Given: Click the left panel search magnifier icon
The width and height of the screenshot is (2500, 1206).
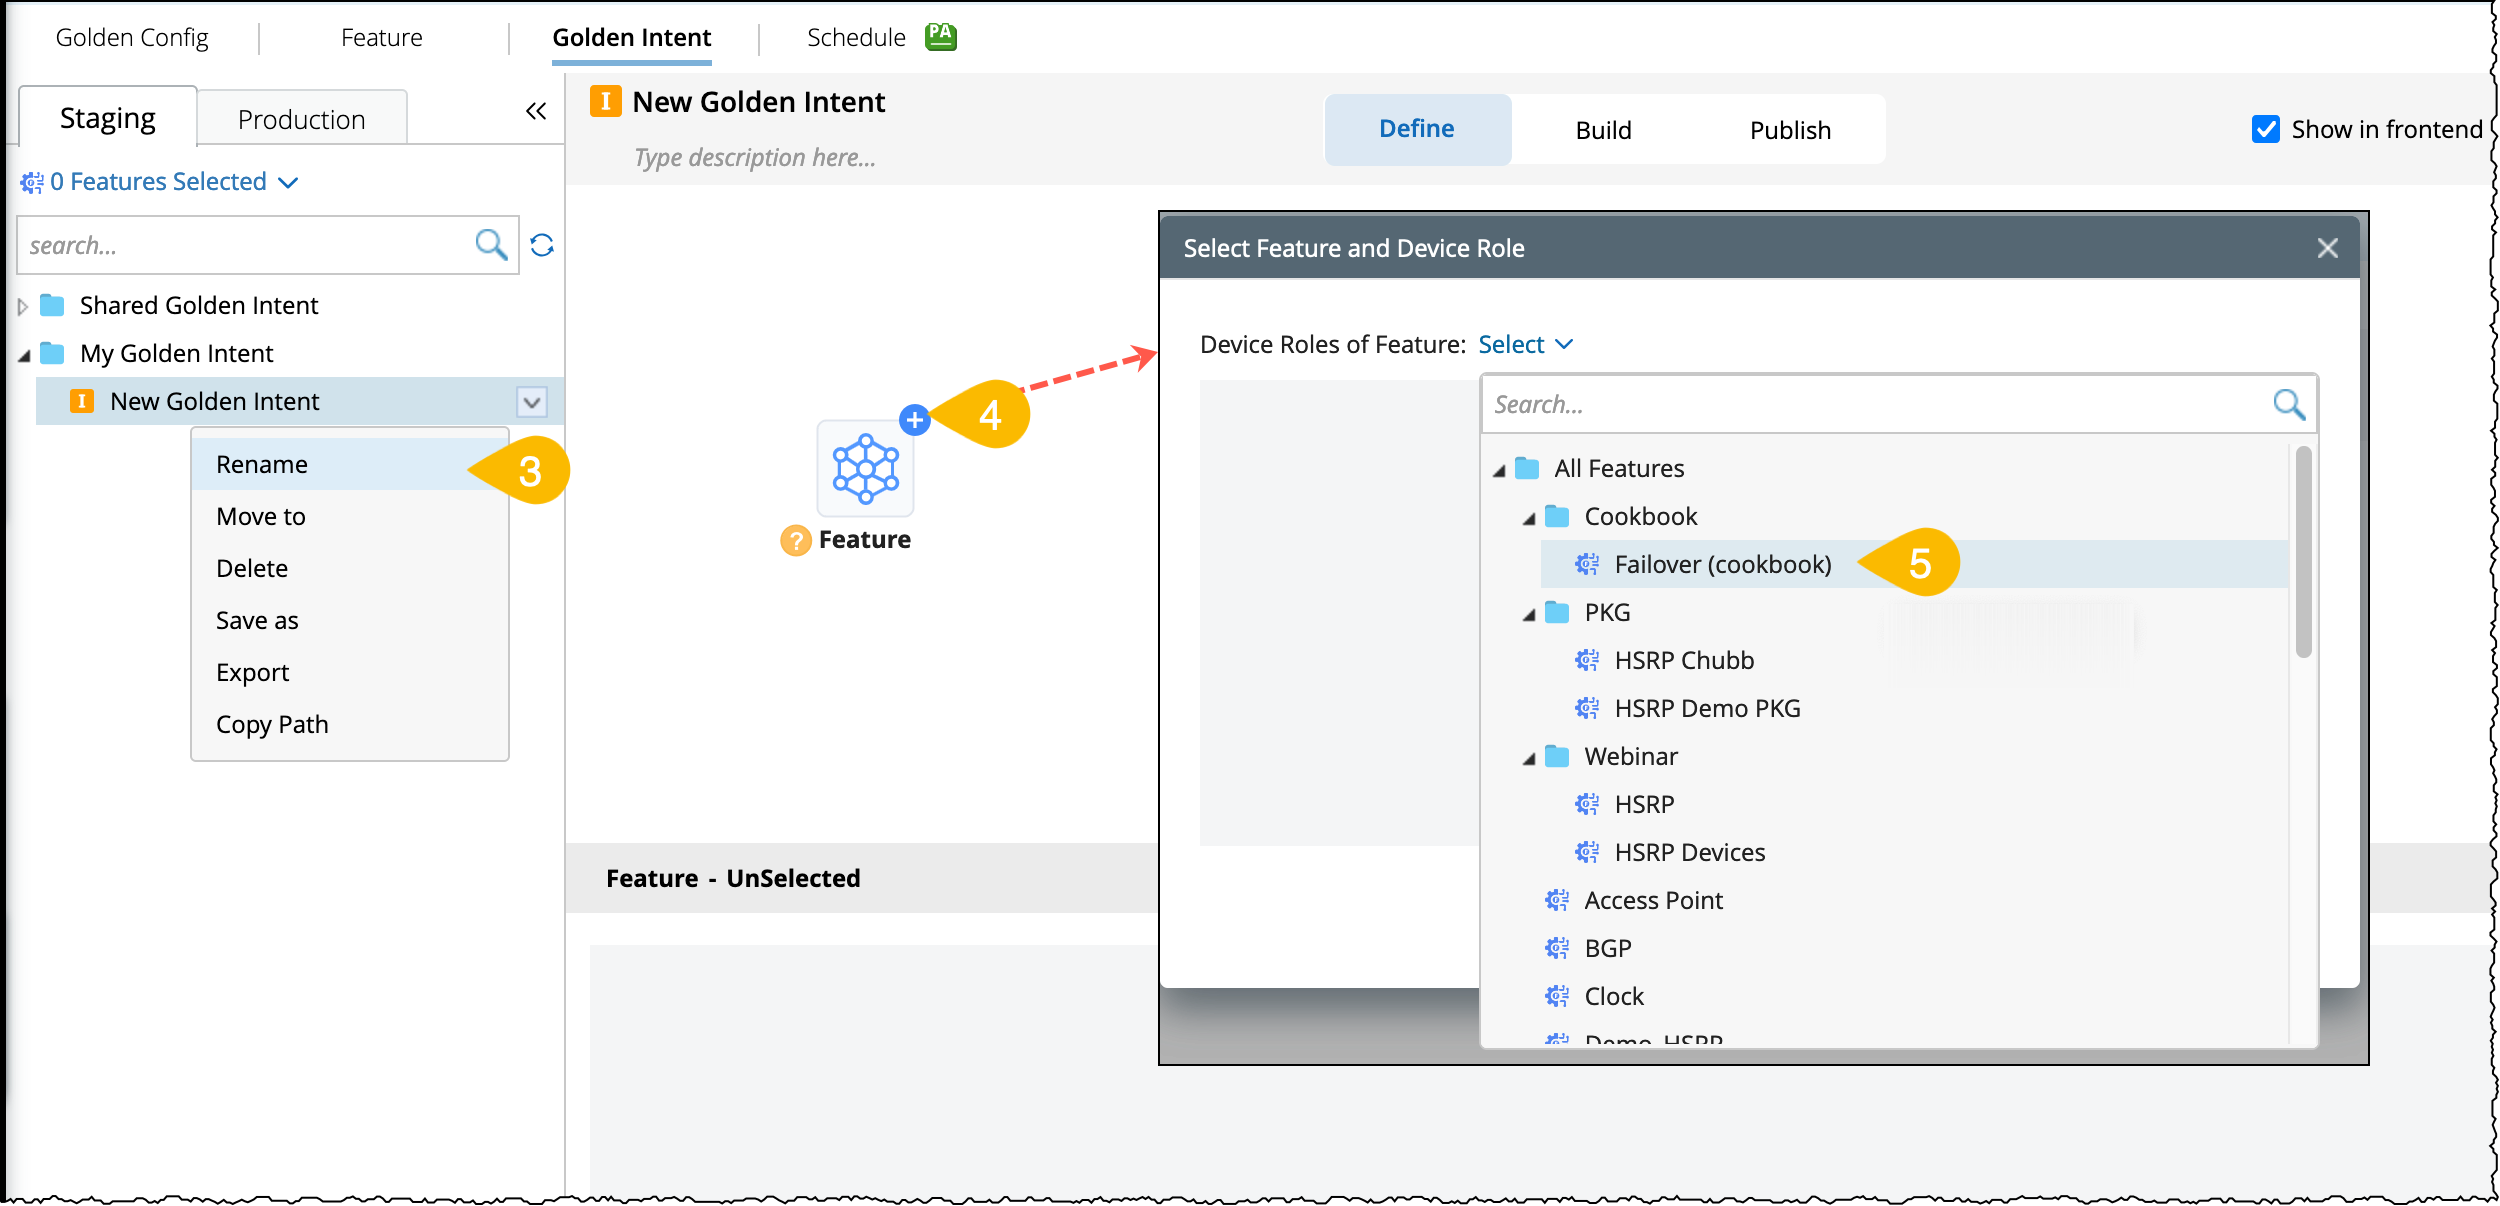Looking at the screenshot, I should coord(490,245).
